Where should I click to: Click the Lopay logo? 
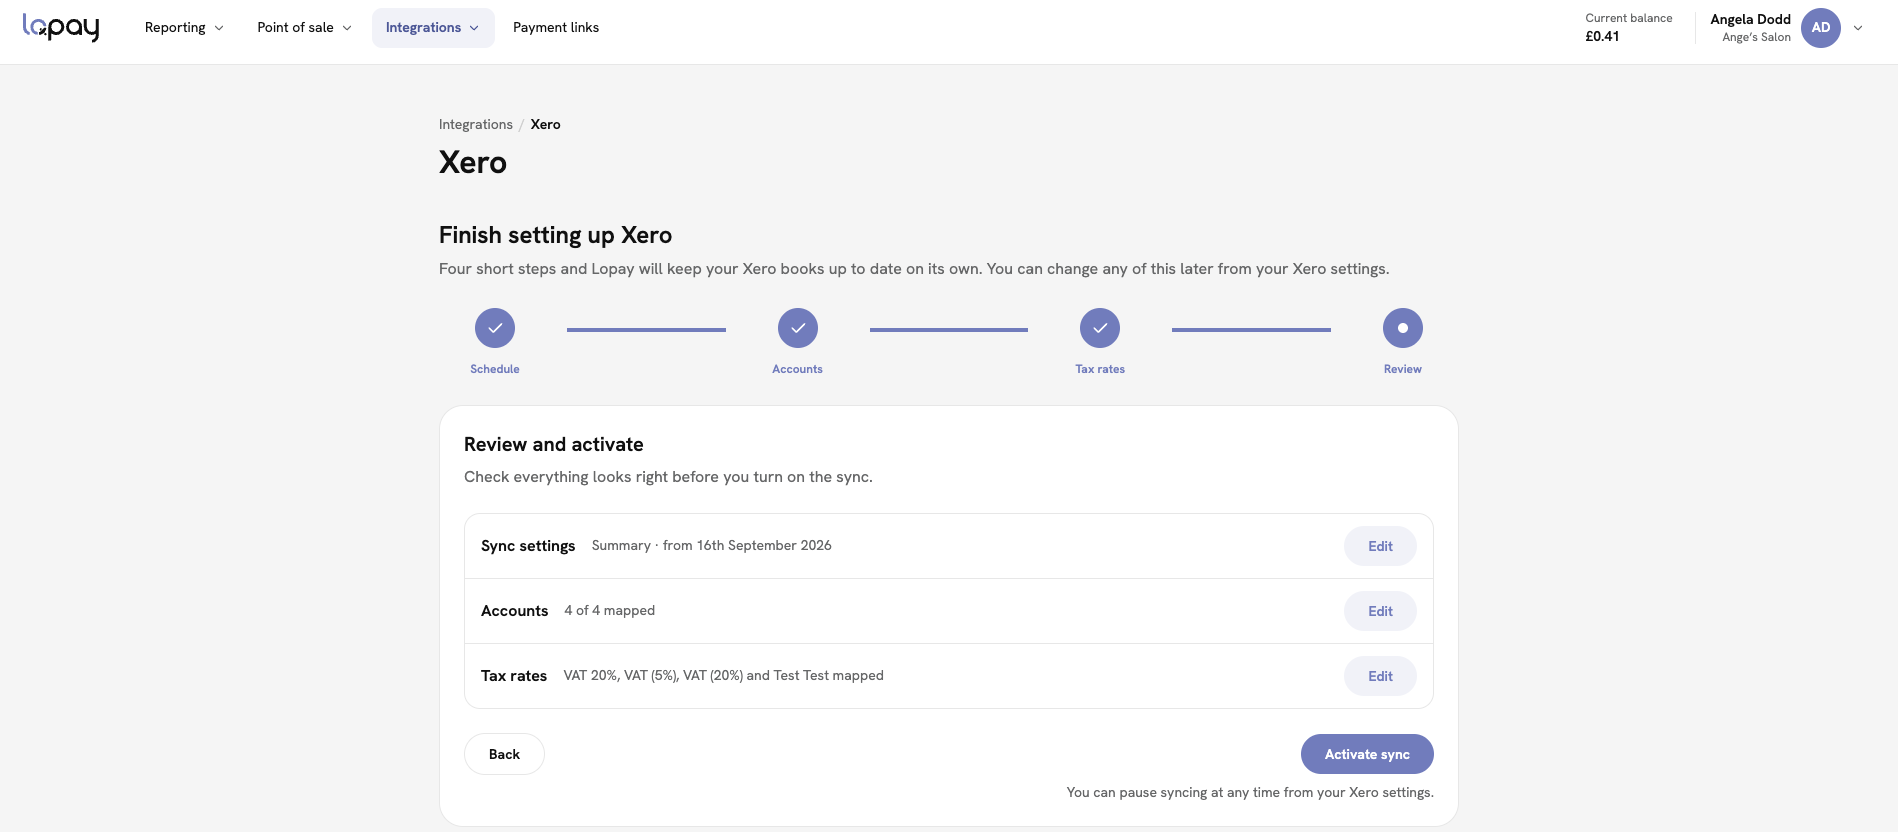[61, 27]
